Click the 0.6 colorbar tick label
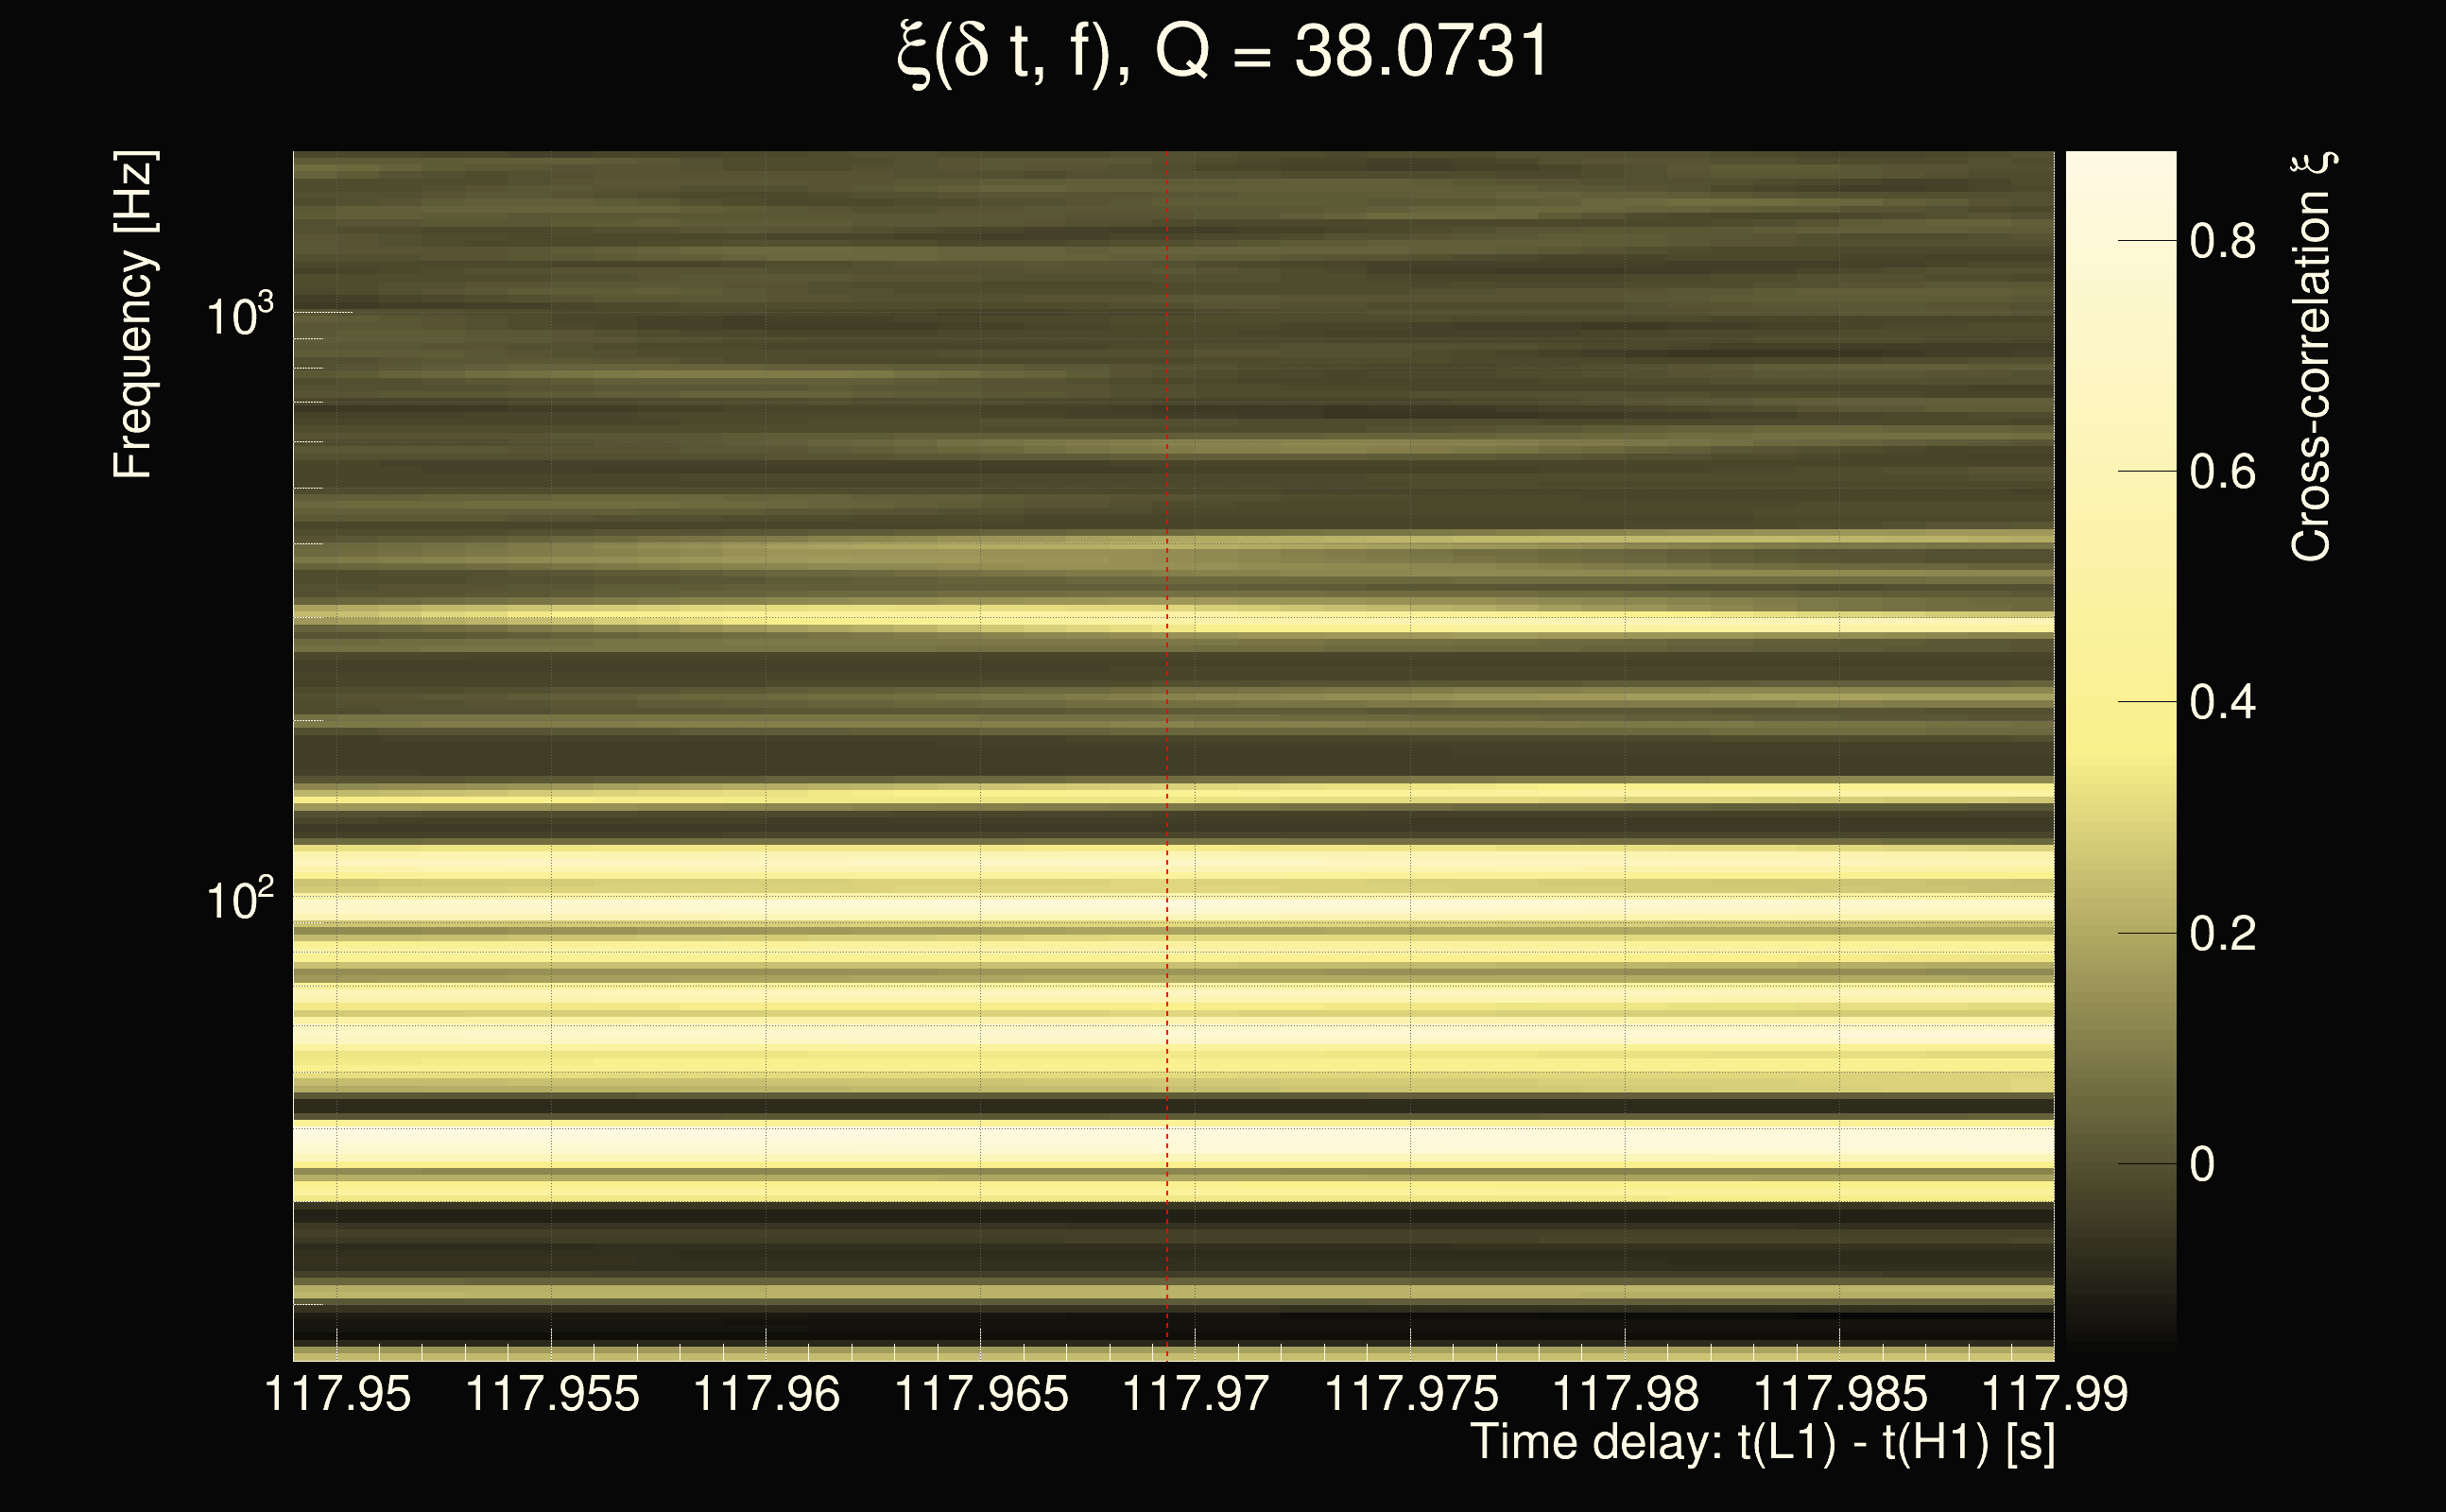Viewport: 2446px width, 1512px height. coord(2222,471)
